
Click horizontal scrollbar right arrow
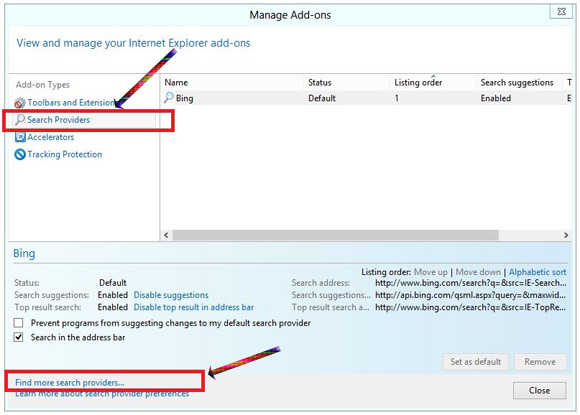(x=566, y=235)
